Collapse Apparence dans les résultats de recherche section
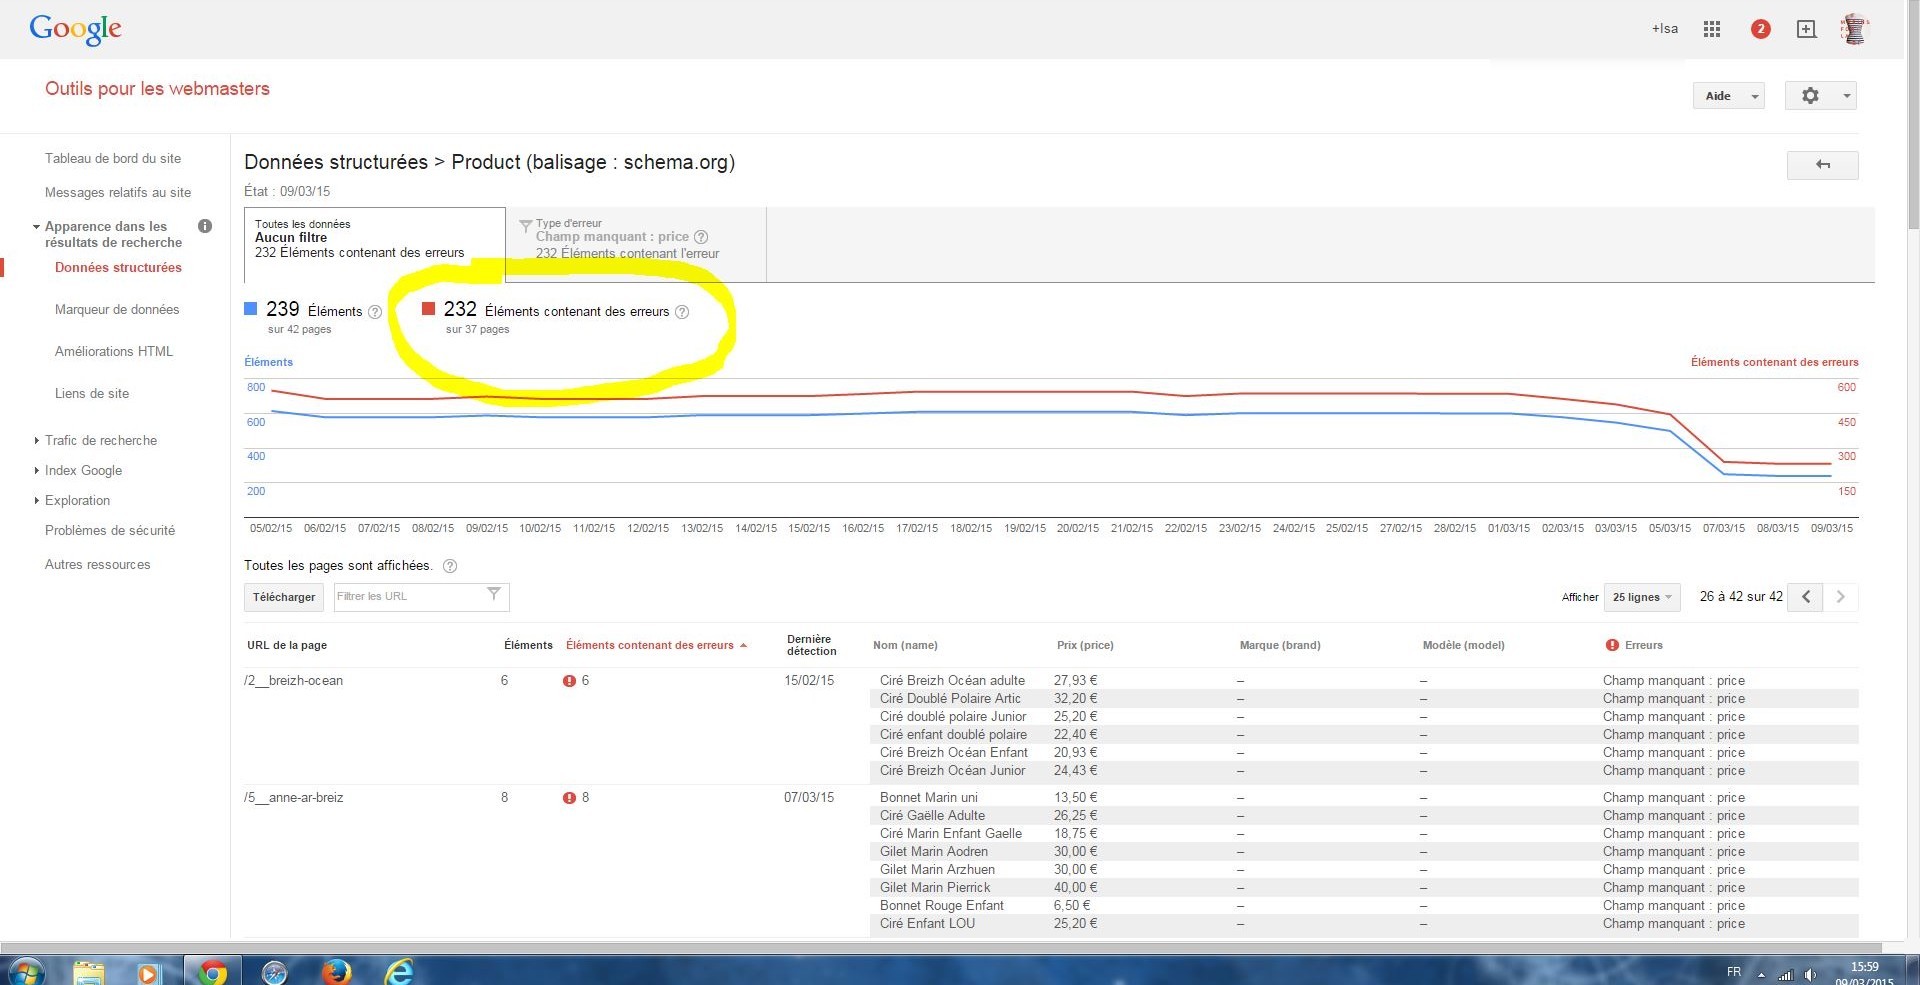This screenshot has width=1920, height=985. [x=37, y=228]
